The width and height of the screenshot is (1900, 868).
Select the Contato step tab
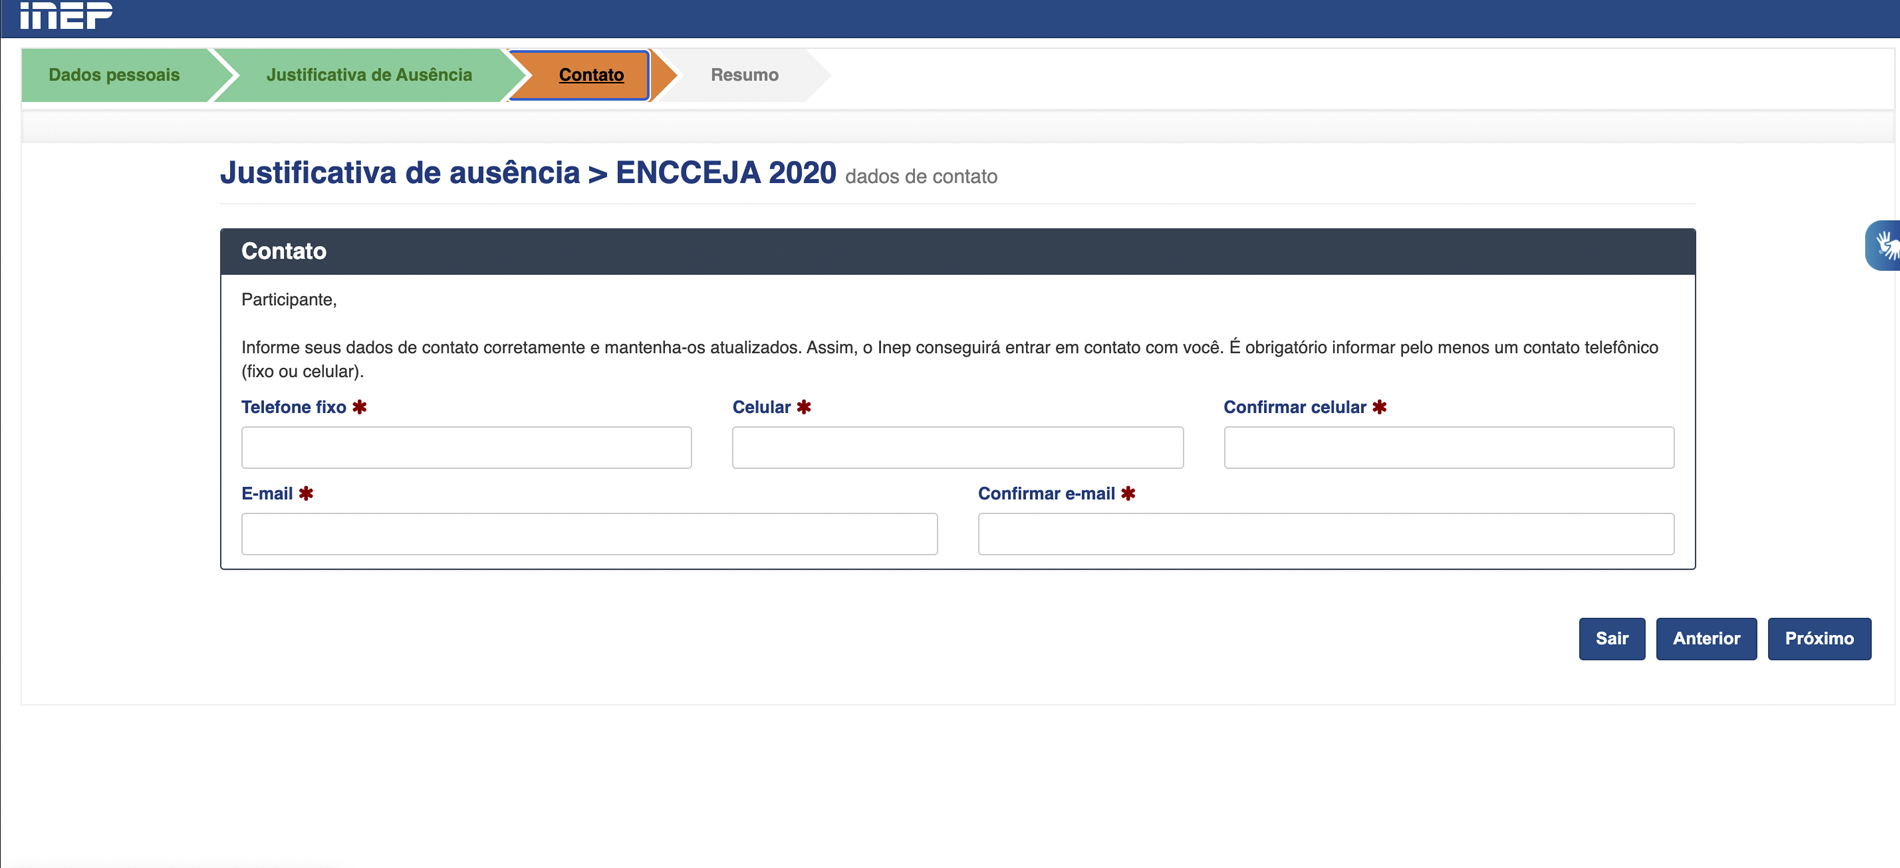(590, 75)
